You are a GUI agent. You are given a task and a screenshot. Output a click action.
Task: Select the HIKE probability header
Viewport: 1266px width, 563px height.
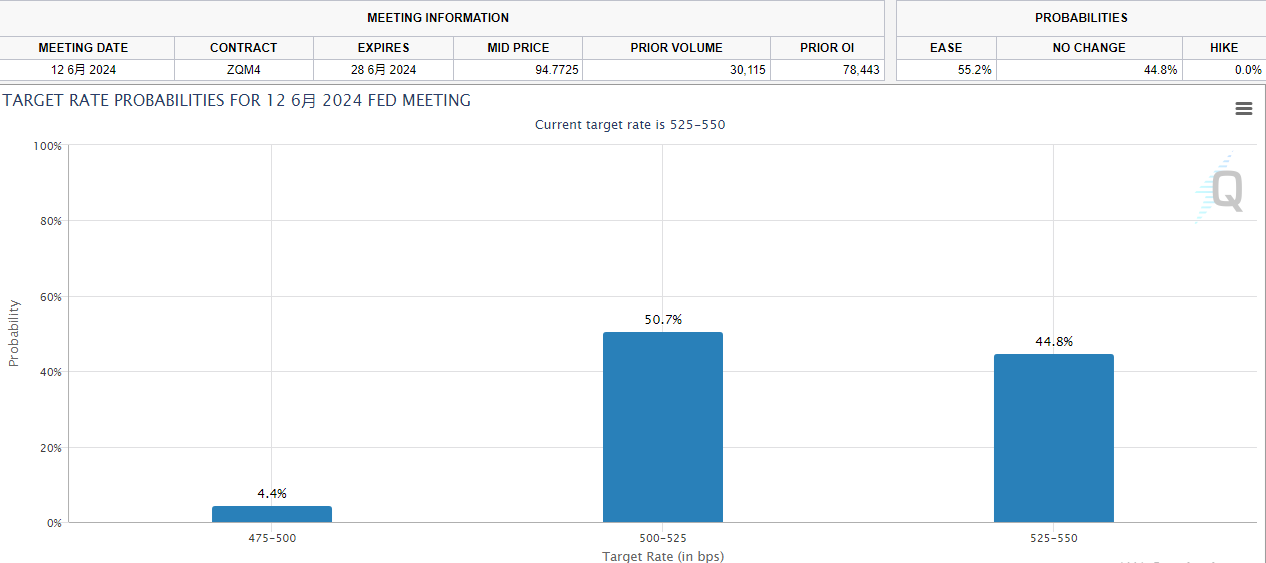click(x=1223, y=48)
